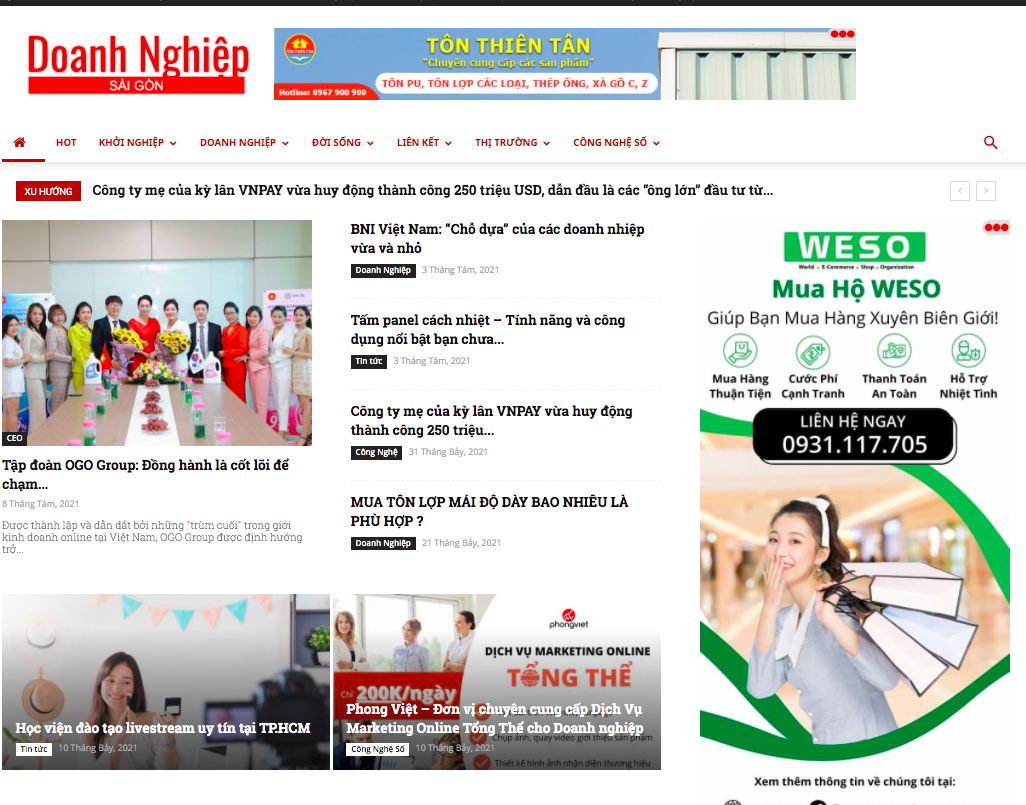Viewport: 1026px width, 805px height.
Task: Click the Liên Hệ Ngay 0931.117.705 button
Action: [855, 435]
